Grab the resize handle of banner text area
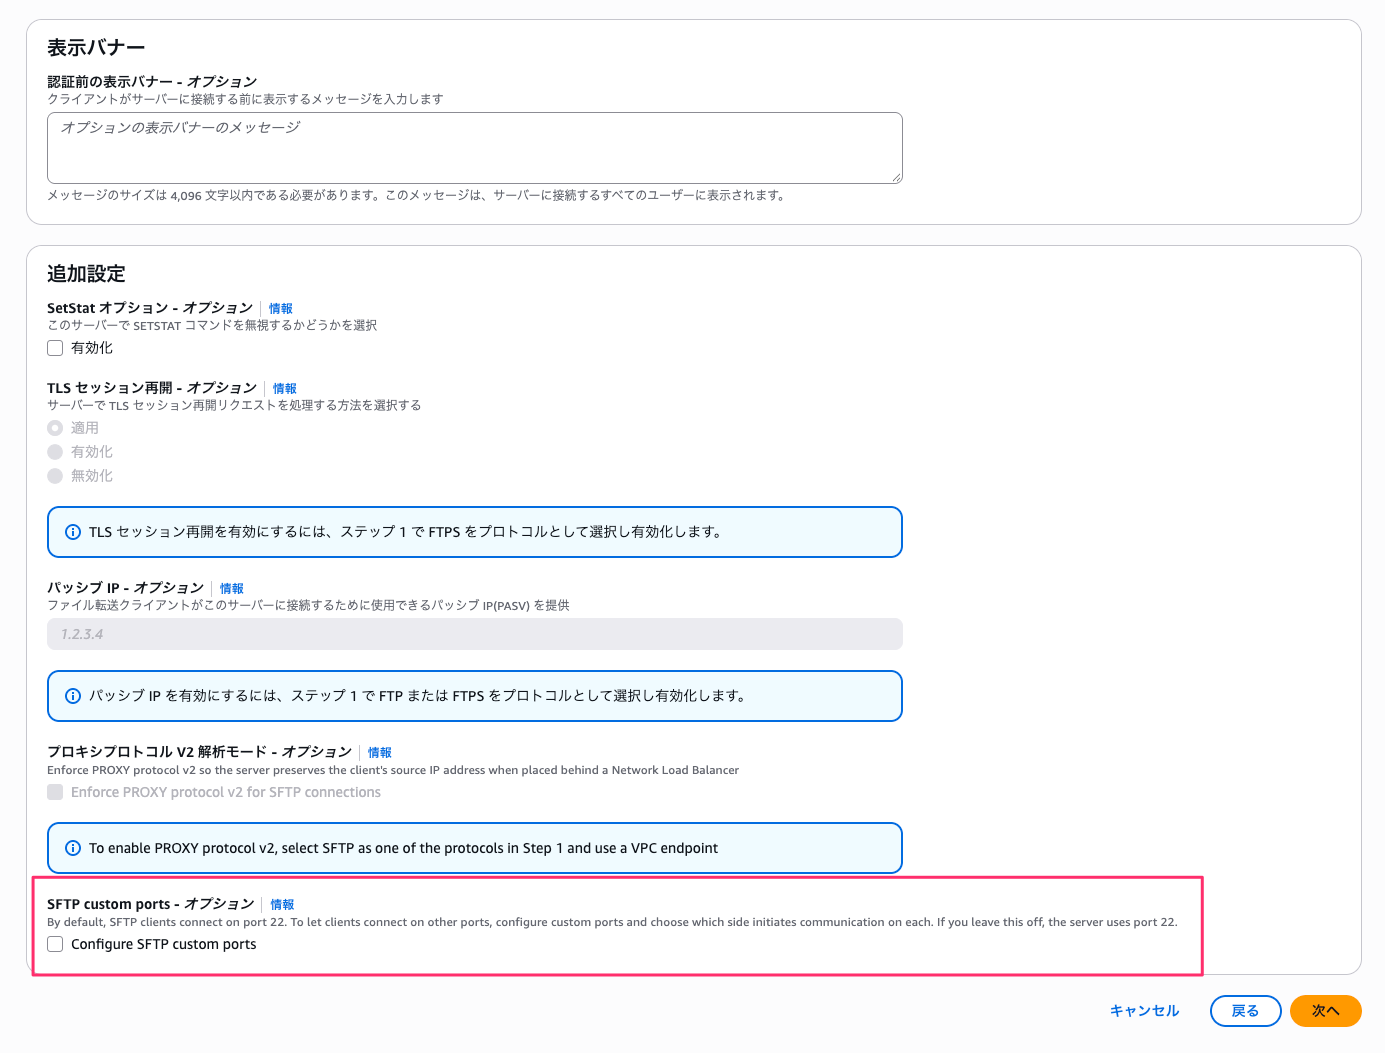This screenshot has height=1053, width=1385. [x=897, y=178]
